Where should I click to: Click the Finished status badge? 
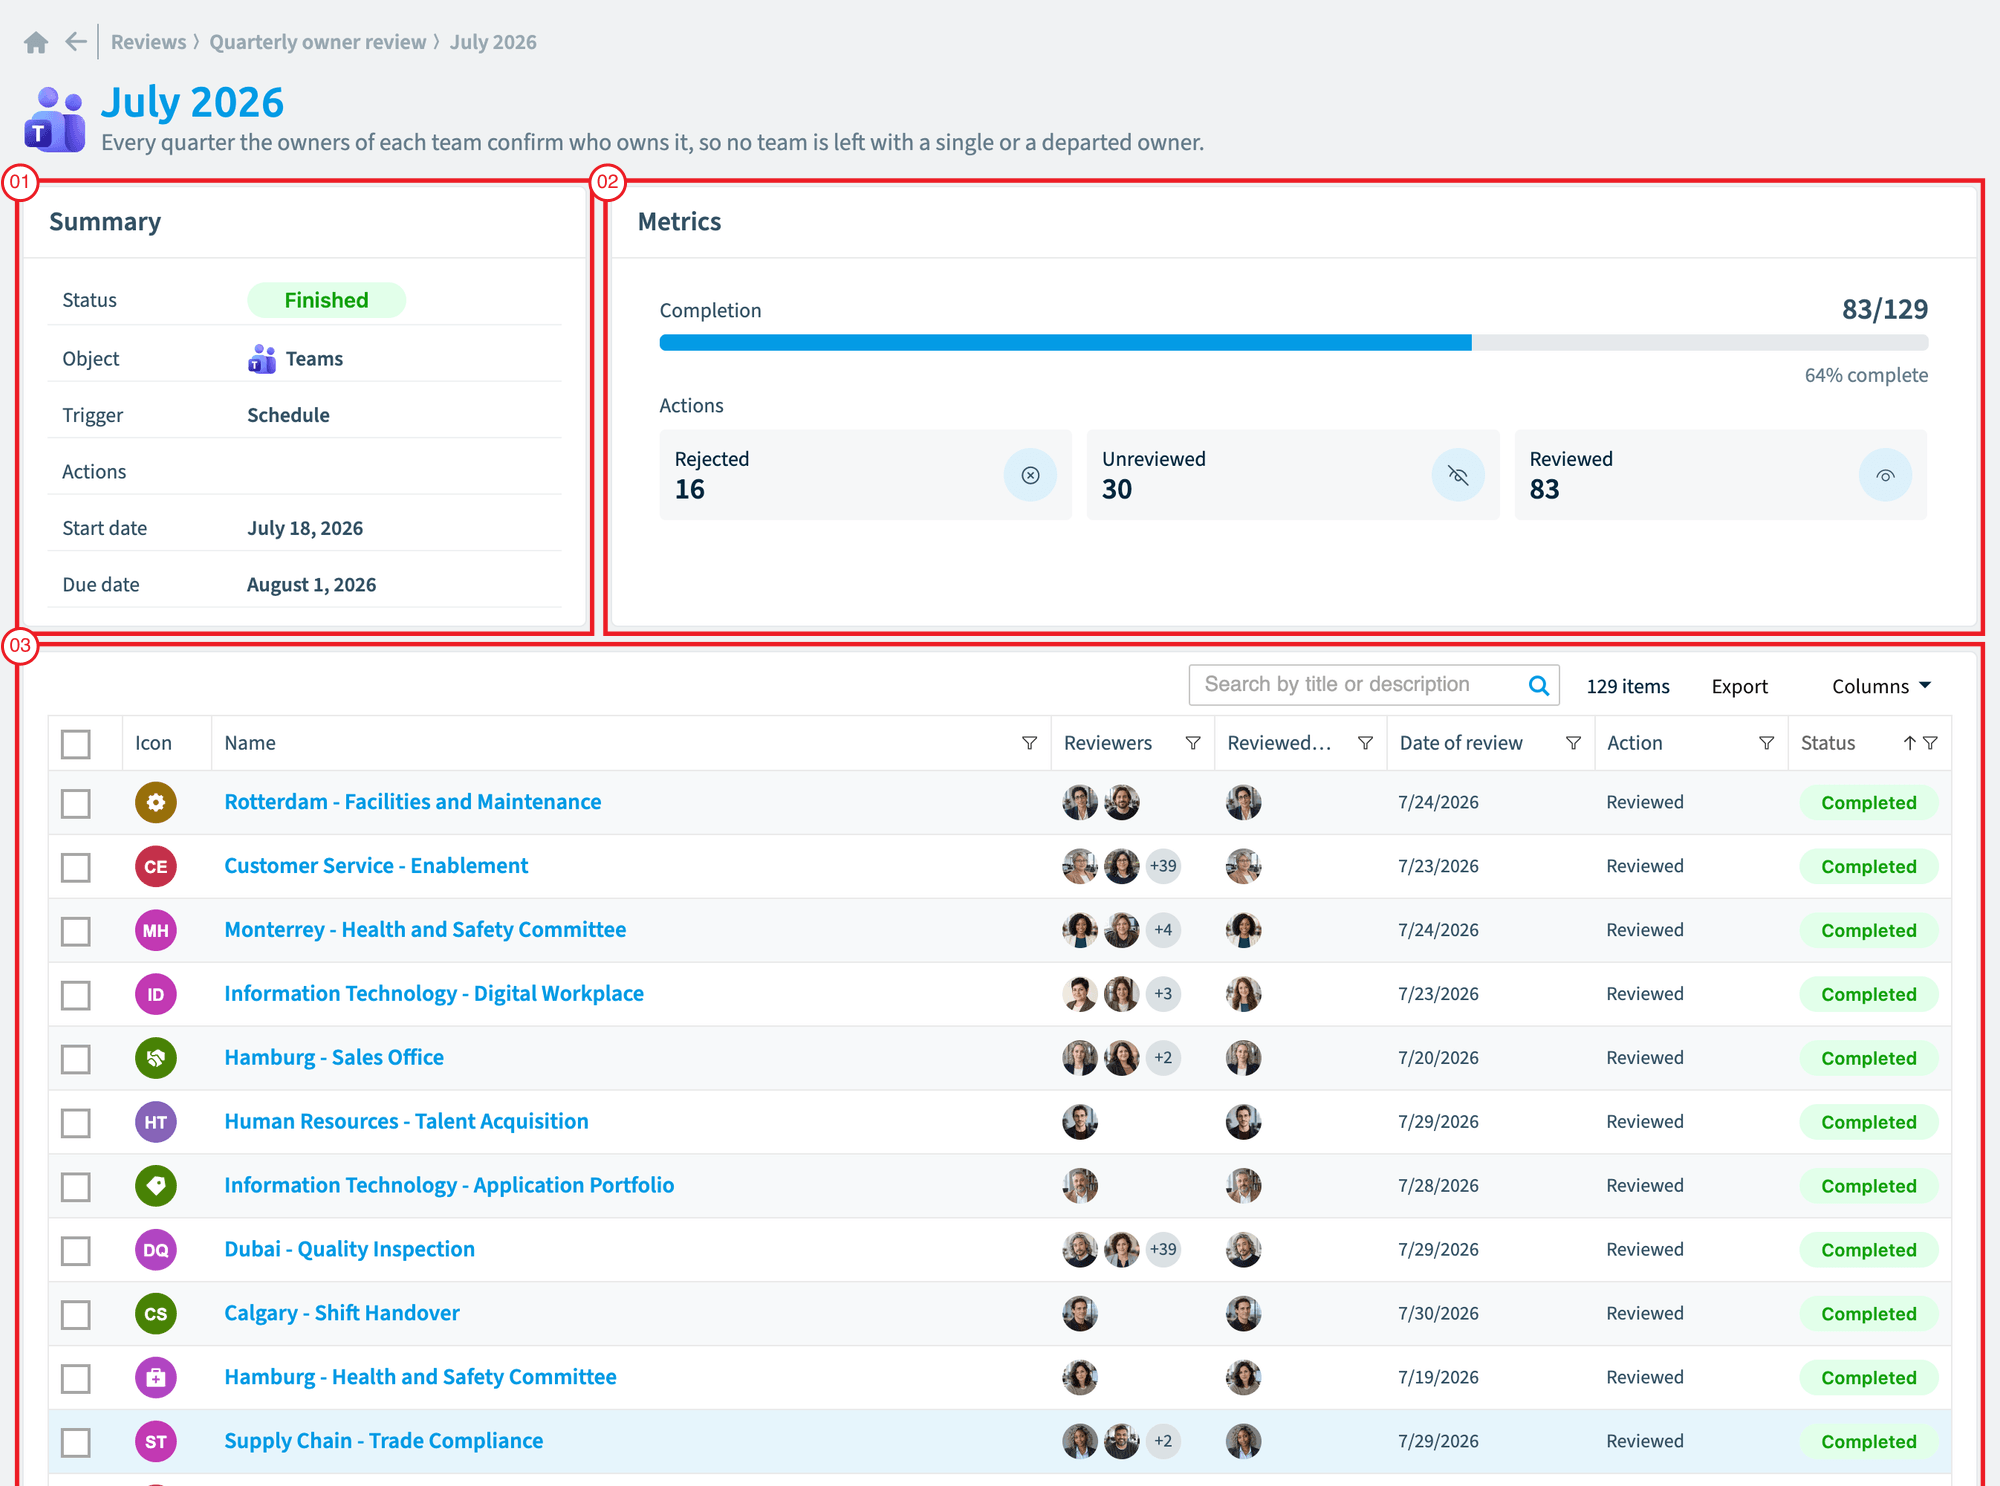[326, 300]
